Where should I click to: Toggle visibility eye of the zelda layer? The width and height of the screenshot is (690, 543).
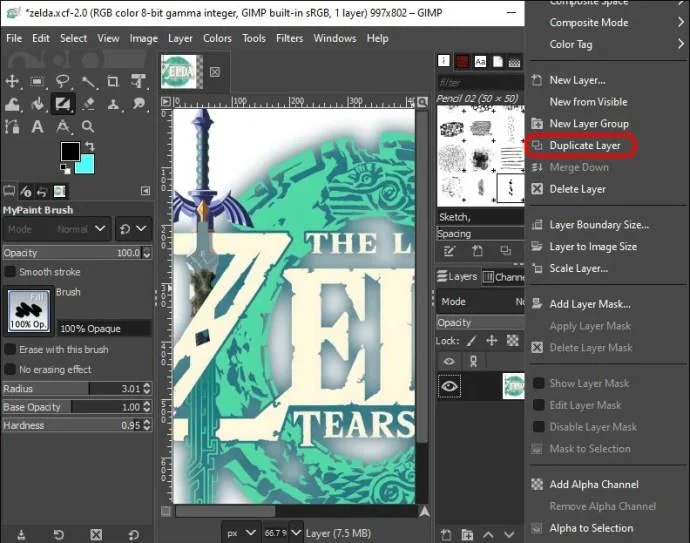tap(449, 386)
